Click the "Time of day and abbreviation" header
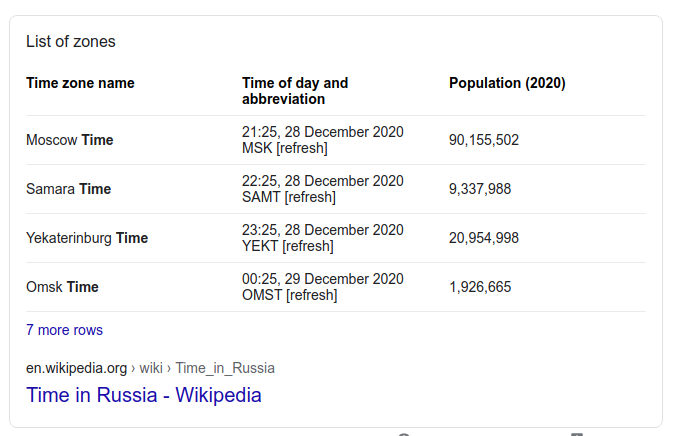The height and width of the screenshot is (436, 673). coord(295,91)
